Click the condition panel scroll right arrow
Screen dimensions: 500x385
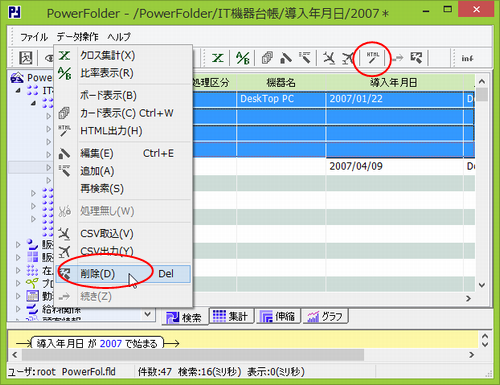point(471,355)
